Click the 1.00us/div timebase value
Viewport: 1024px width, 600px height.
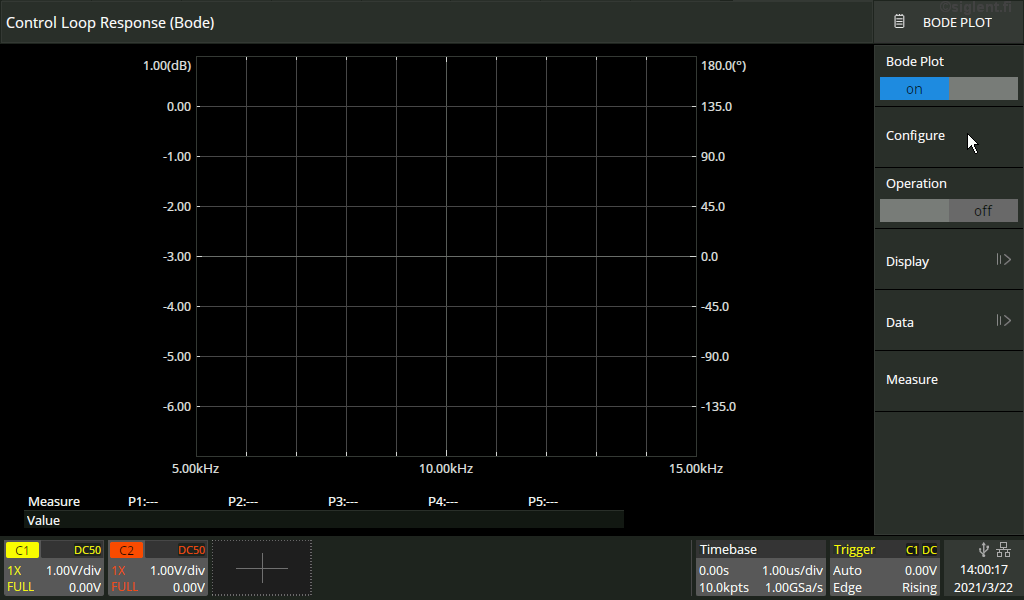(792, 570)
